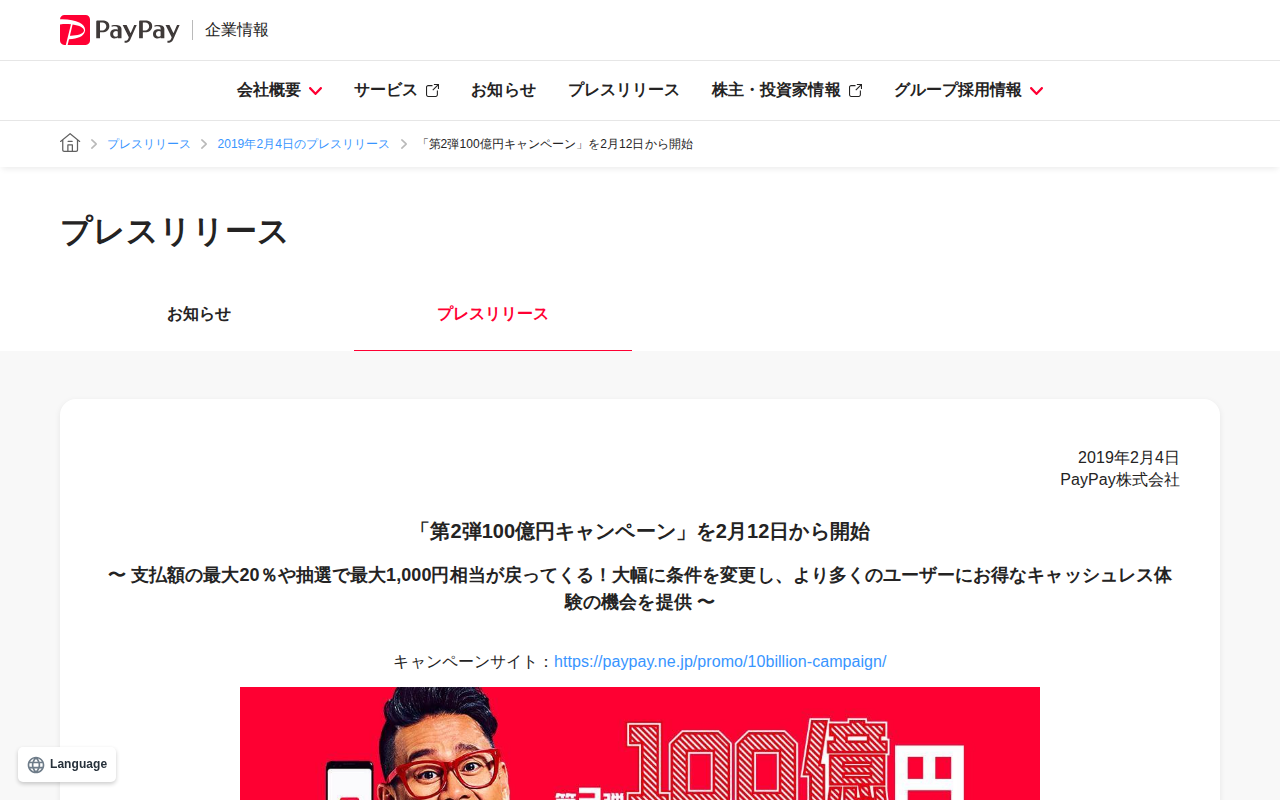This screenshot has height=800, width=1280.
Task: Click the subtitle starting 支払額の最大20%
Action: (640, 589)
